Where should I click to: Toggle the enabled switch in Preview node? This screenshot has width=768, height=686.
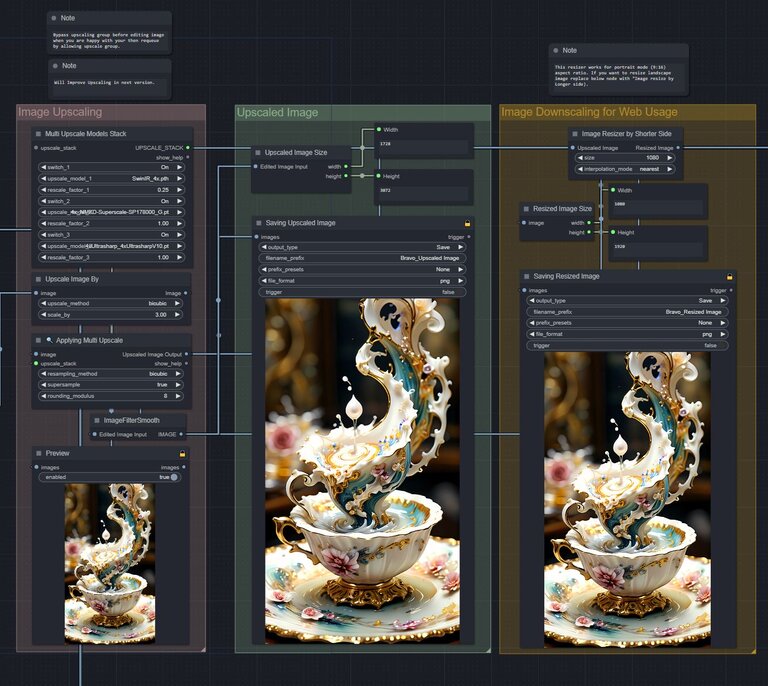(x=174, y=477)
